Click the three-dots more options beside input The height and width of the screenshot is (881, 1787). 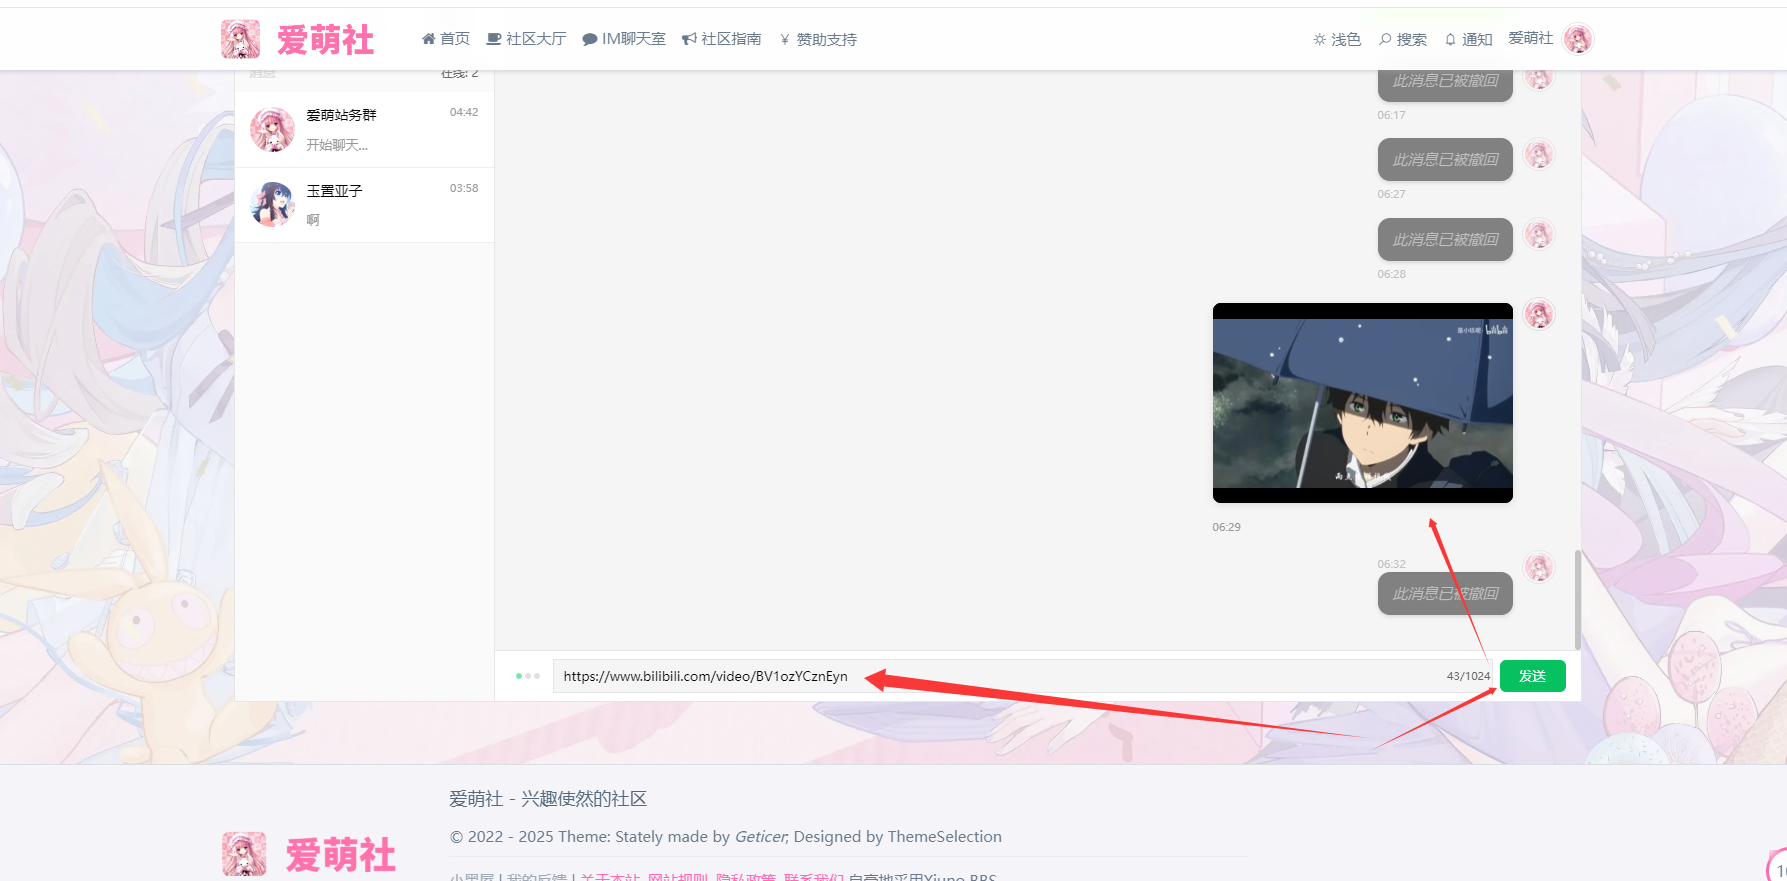pyautogui.click(x=527, y=676)
